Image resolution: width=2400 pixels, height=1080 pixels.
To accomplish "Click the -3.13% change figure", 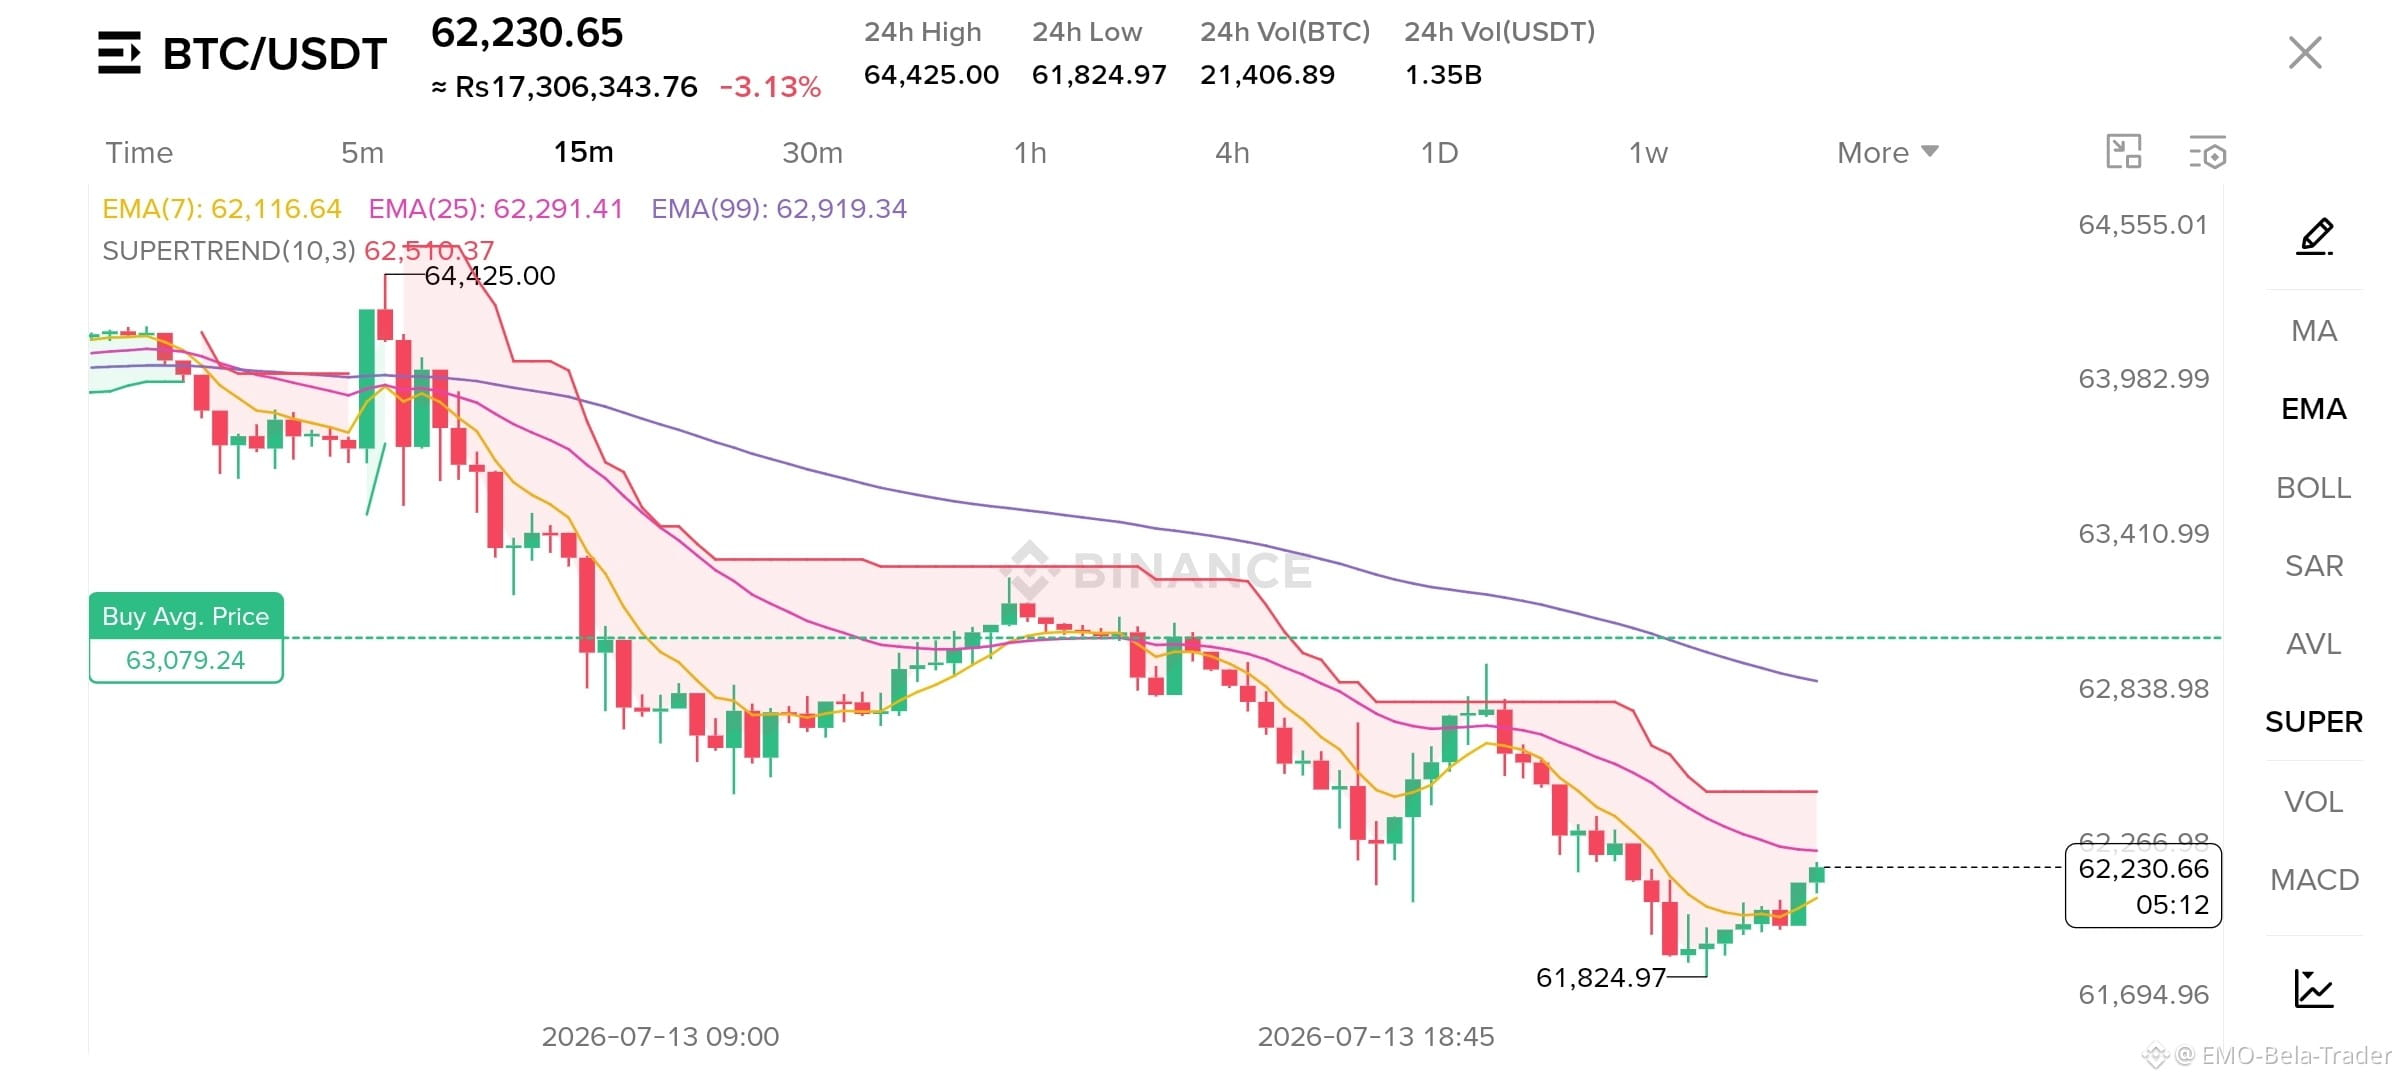I will click(770, 87).
